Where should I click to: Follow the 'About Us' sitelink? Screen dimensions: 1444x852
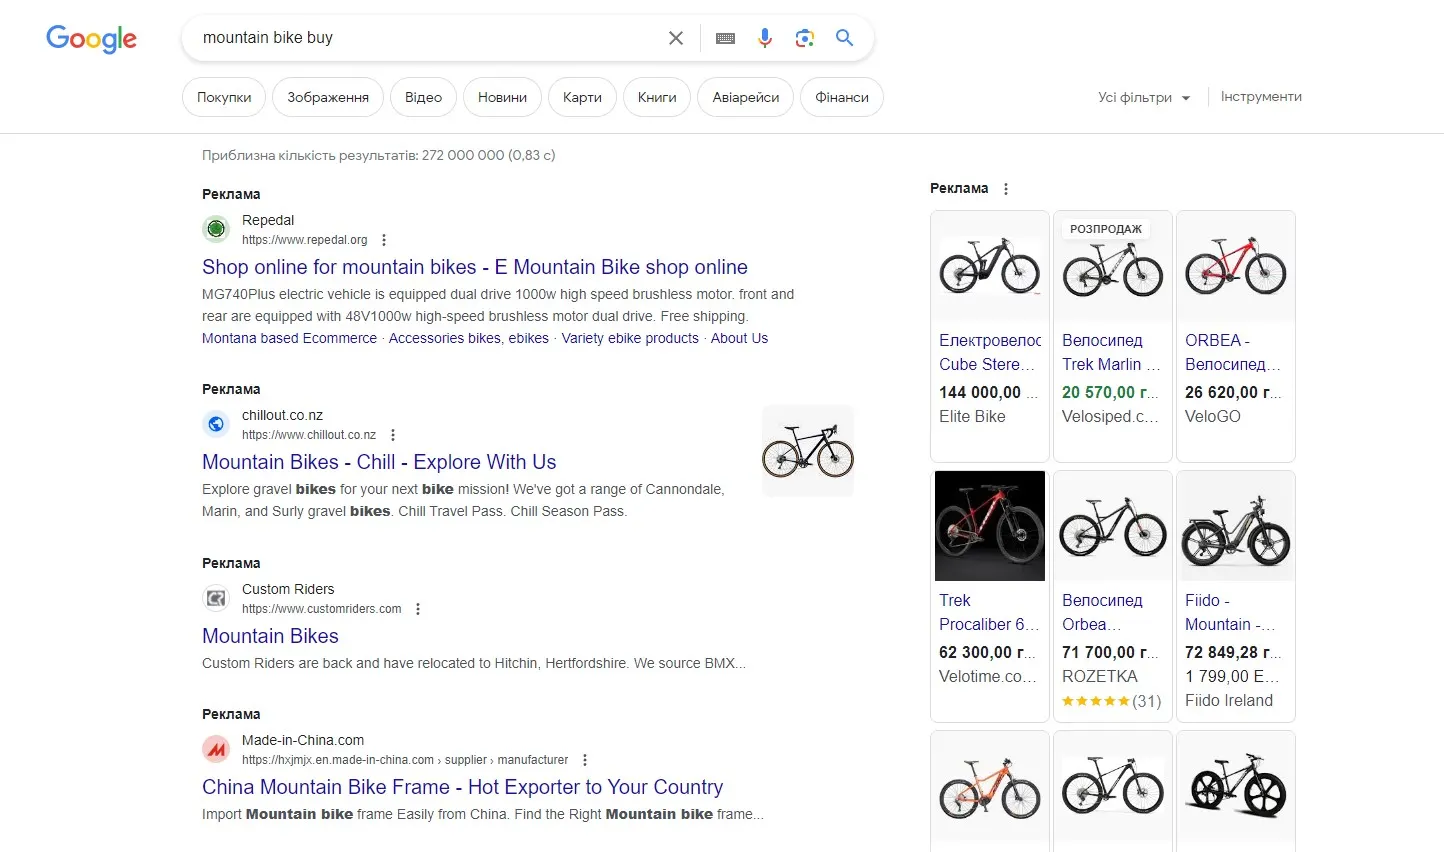click(x=739, y=338)
